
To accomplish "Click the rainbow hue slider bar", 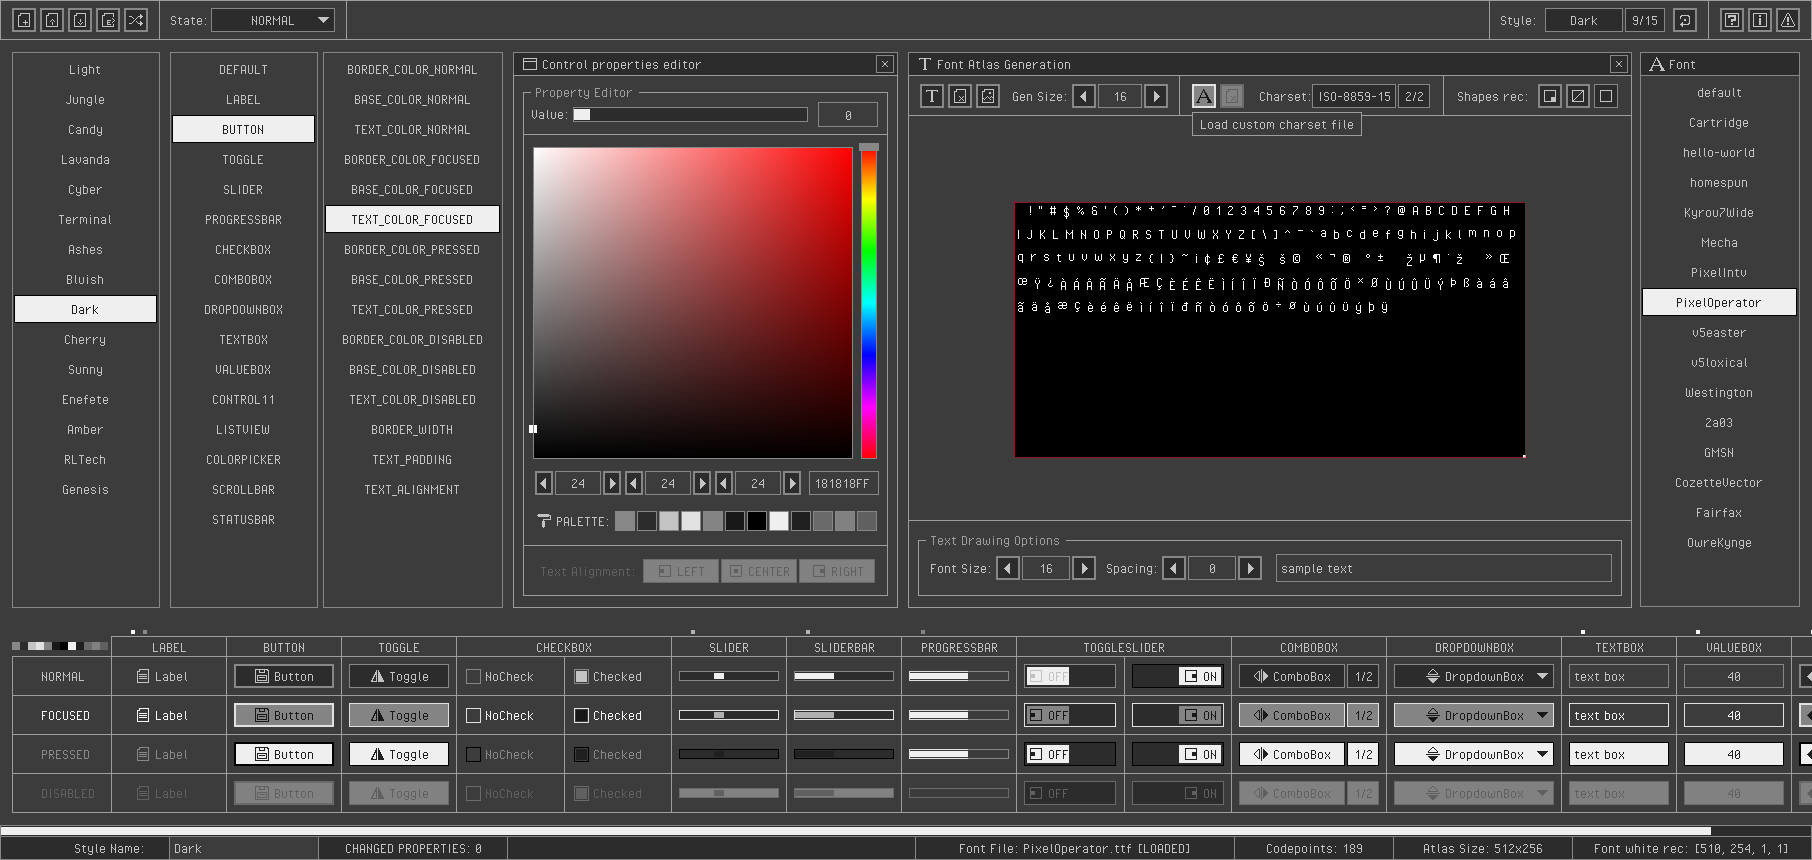I will [869, 300].
